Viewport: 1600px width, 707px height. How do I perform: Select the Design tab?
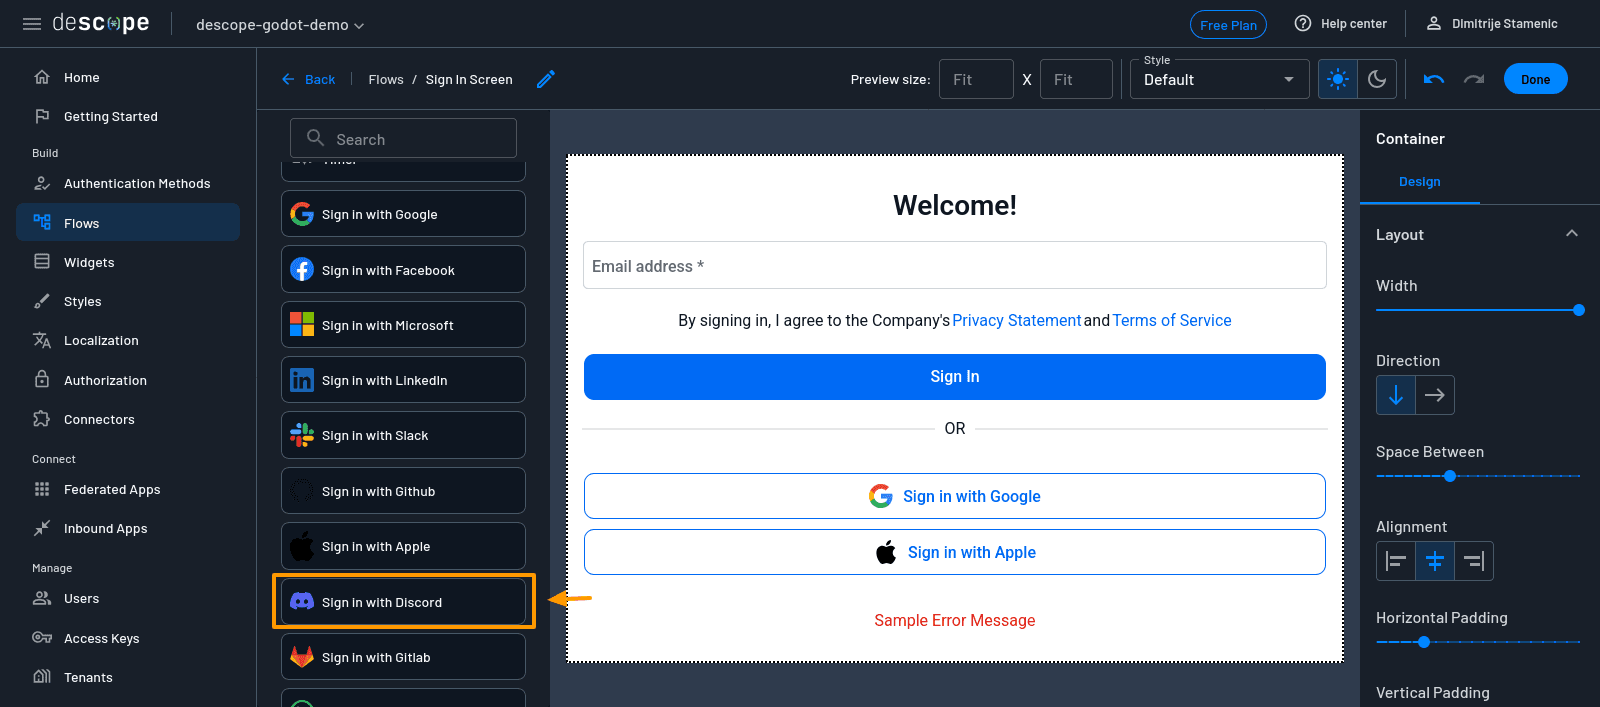(x=1419, y=182)
